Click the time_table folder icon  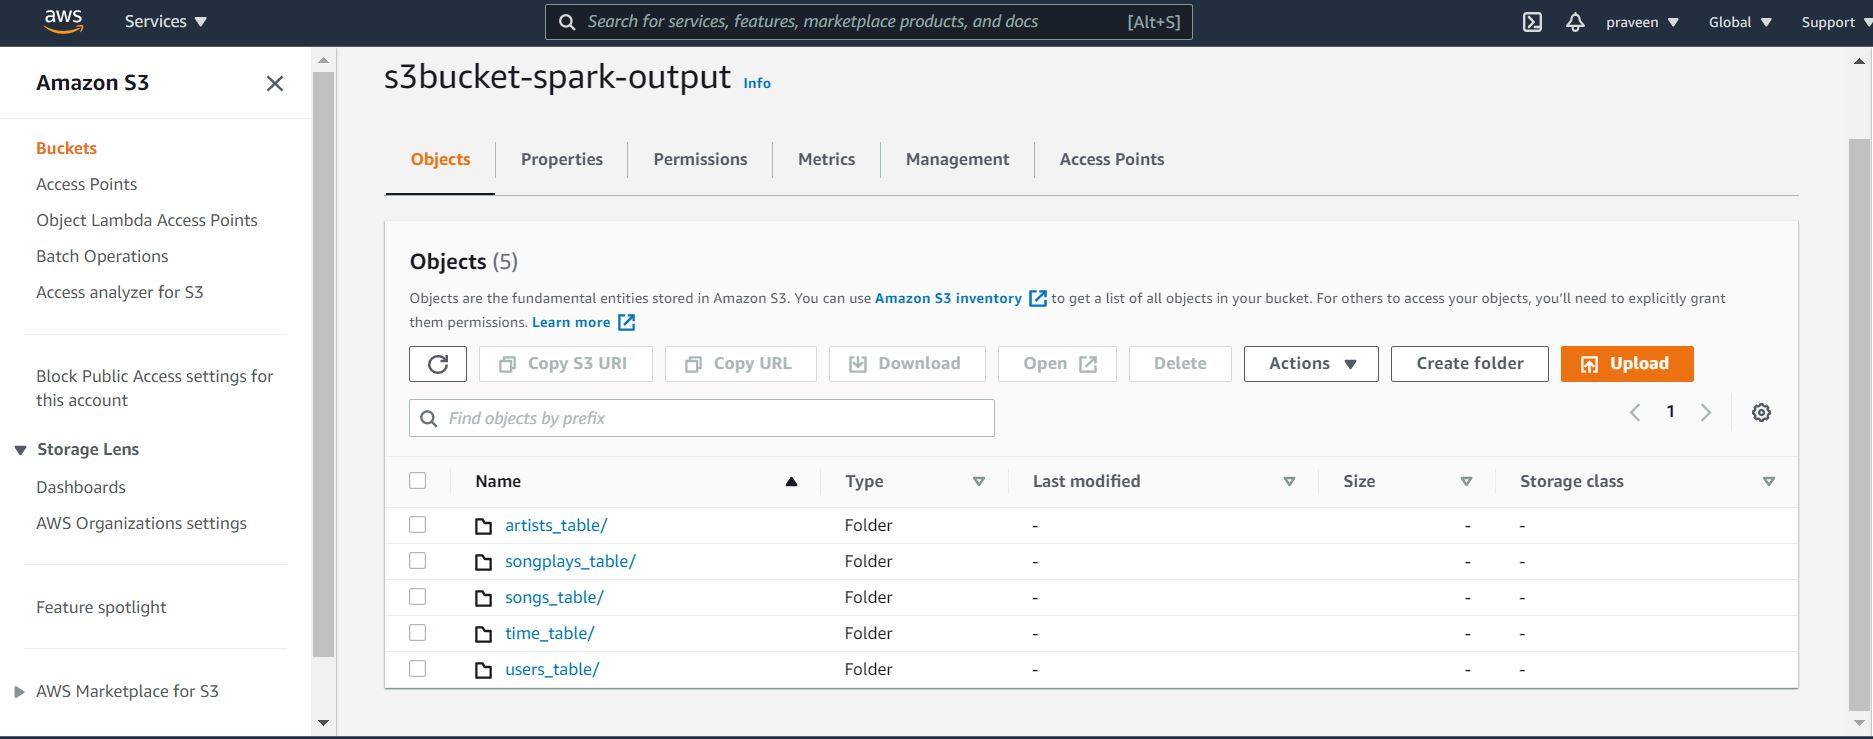click(x=483, y=634)
